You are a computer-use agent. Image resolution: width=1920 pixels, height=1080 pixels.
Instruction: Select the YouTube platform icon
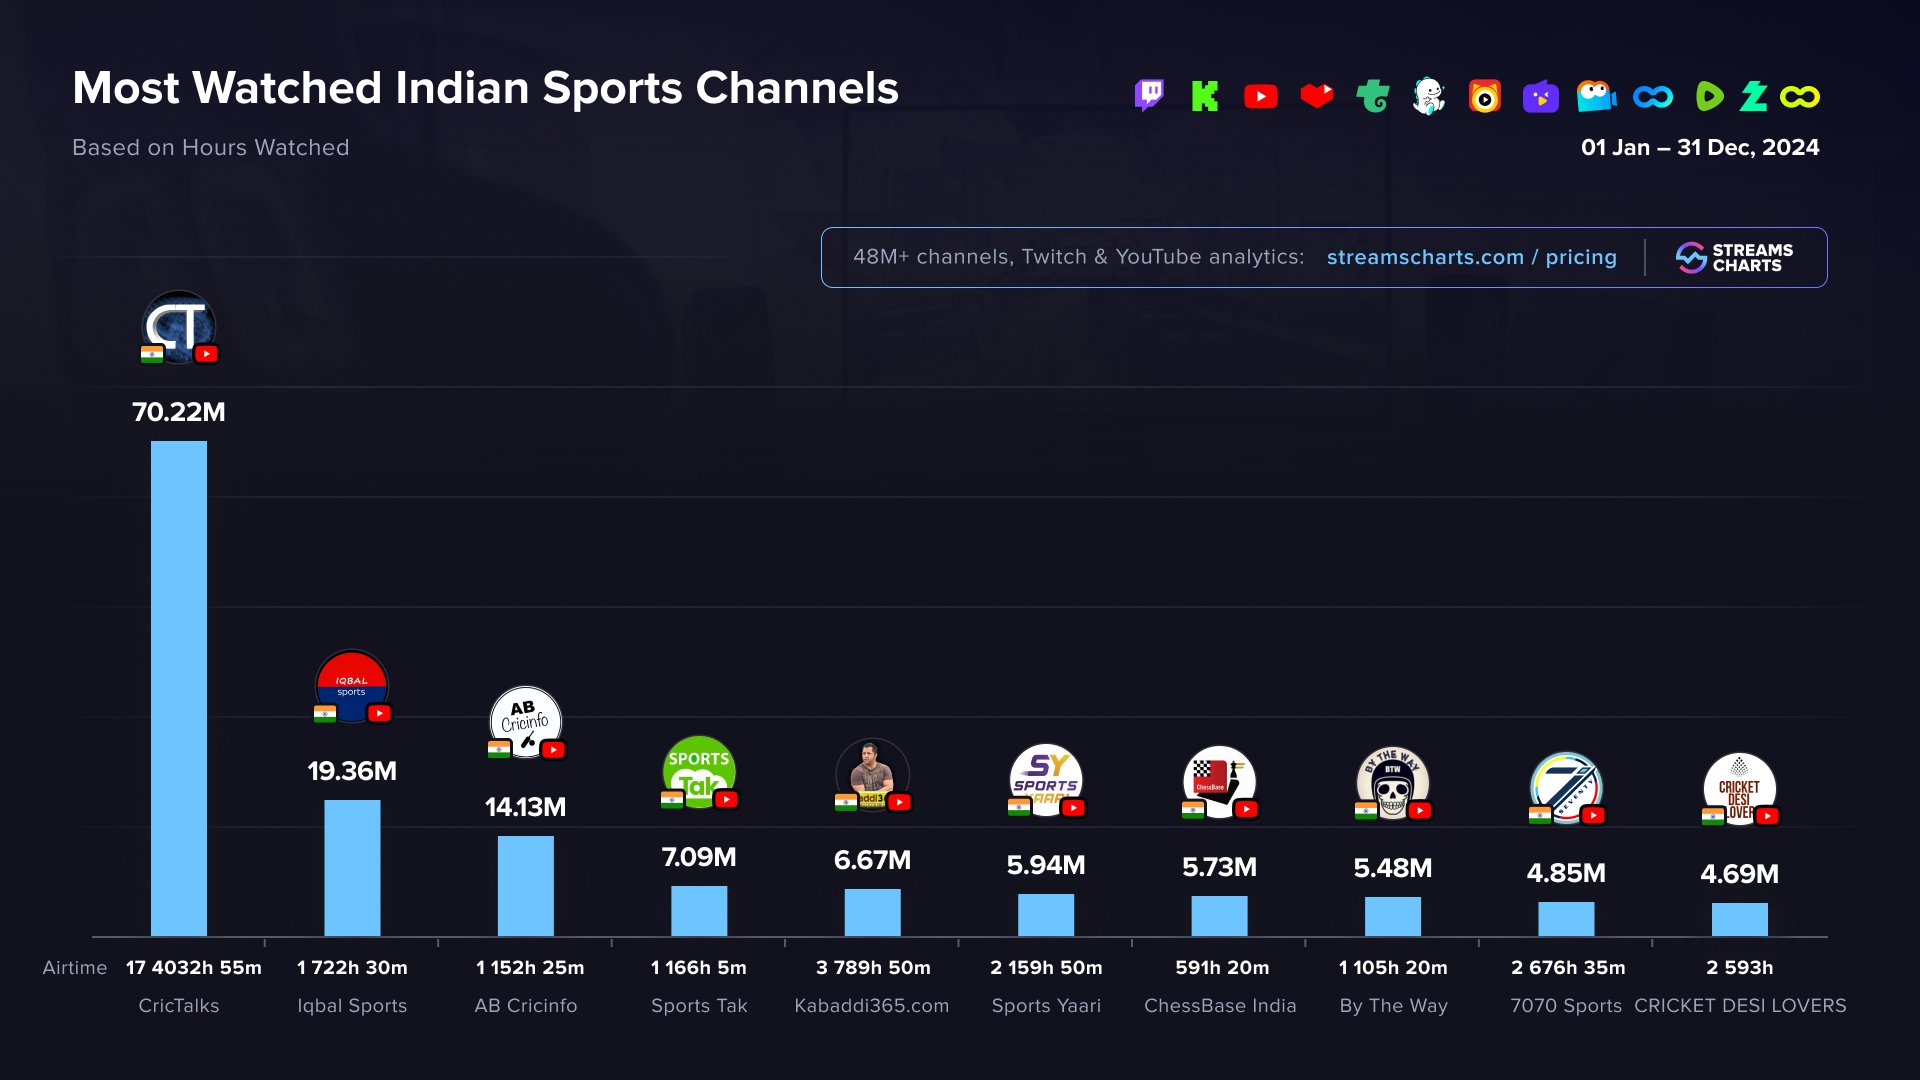[x=1261, y=96]
